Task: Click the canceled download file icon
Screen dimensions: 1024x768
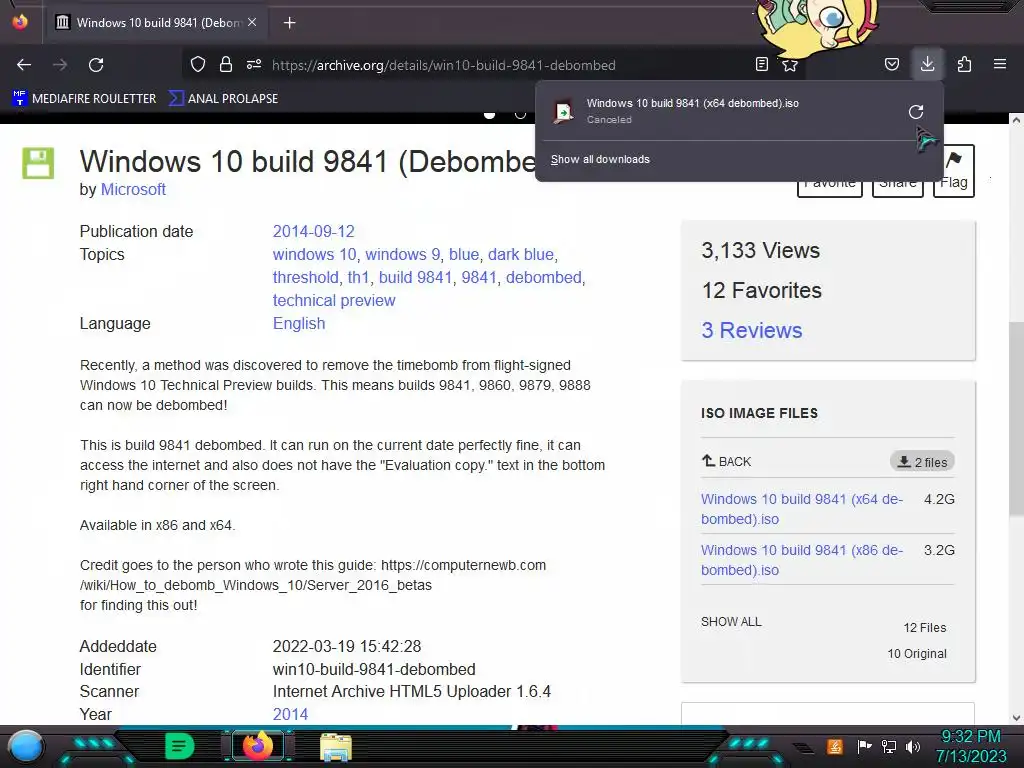Action: coord(563,112)
